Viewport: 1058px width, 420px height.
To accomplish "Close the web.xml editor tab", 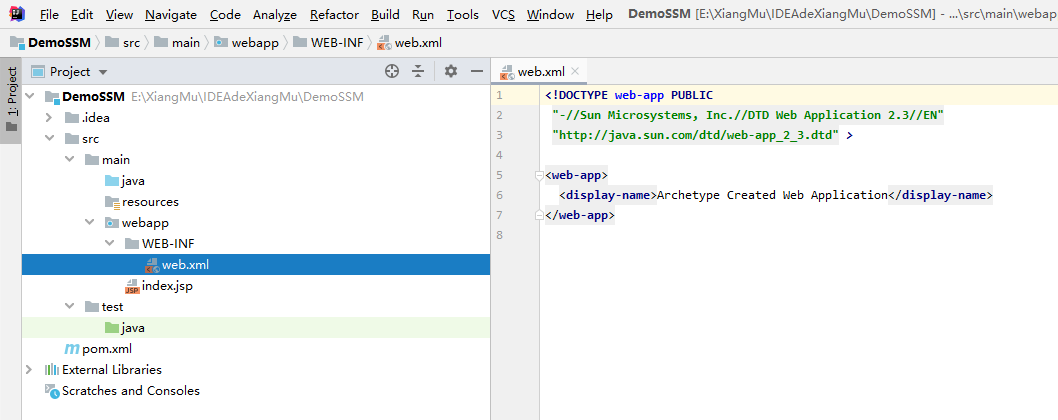I will point(575,71).
